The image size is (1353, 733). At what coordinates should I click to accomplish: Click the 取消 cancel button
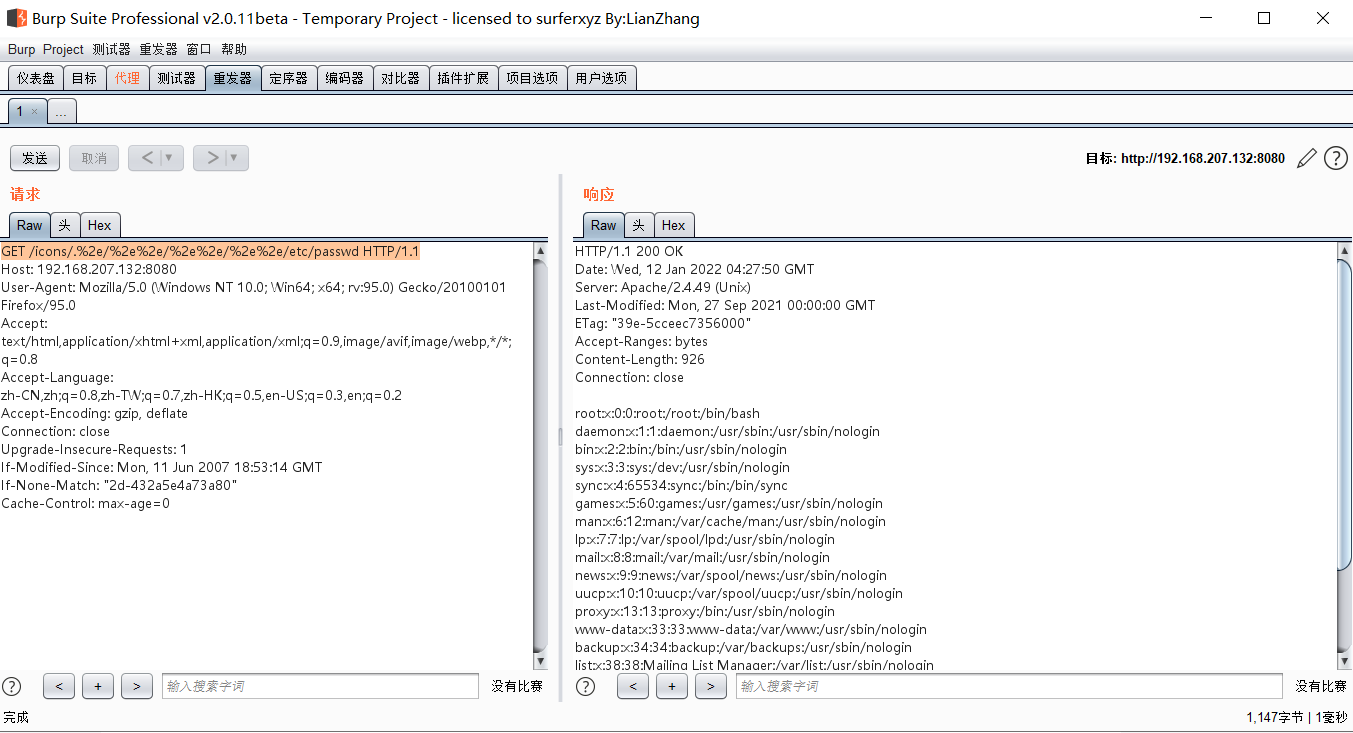click(94, 158)
